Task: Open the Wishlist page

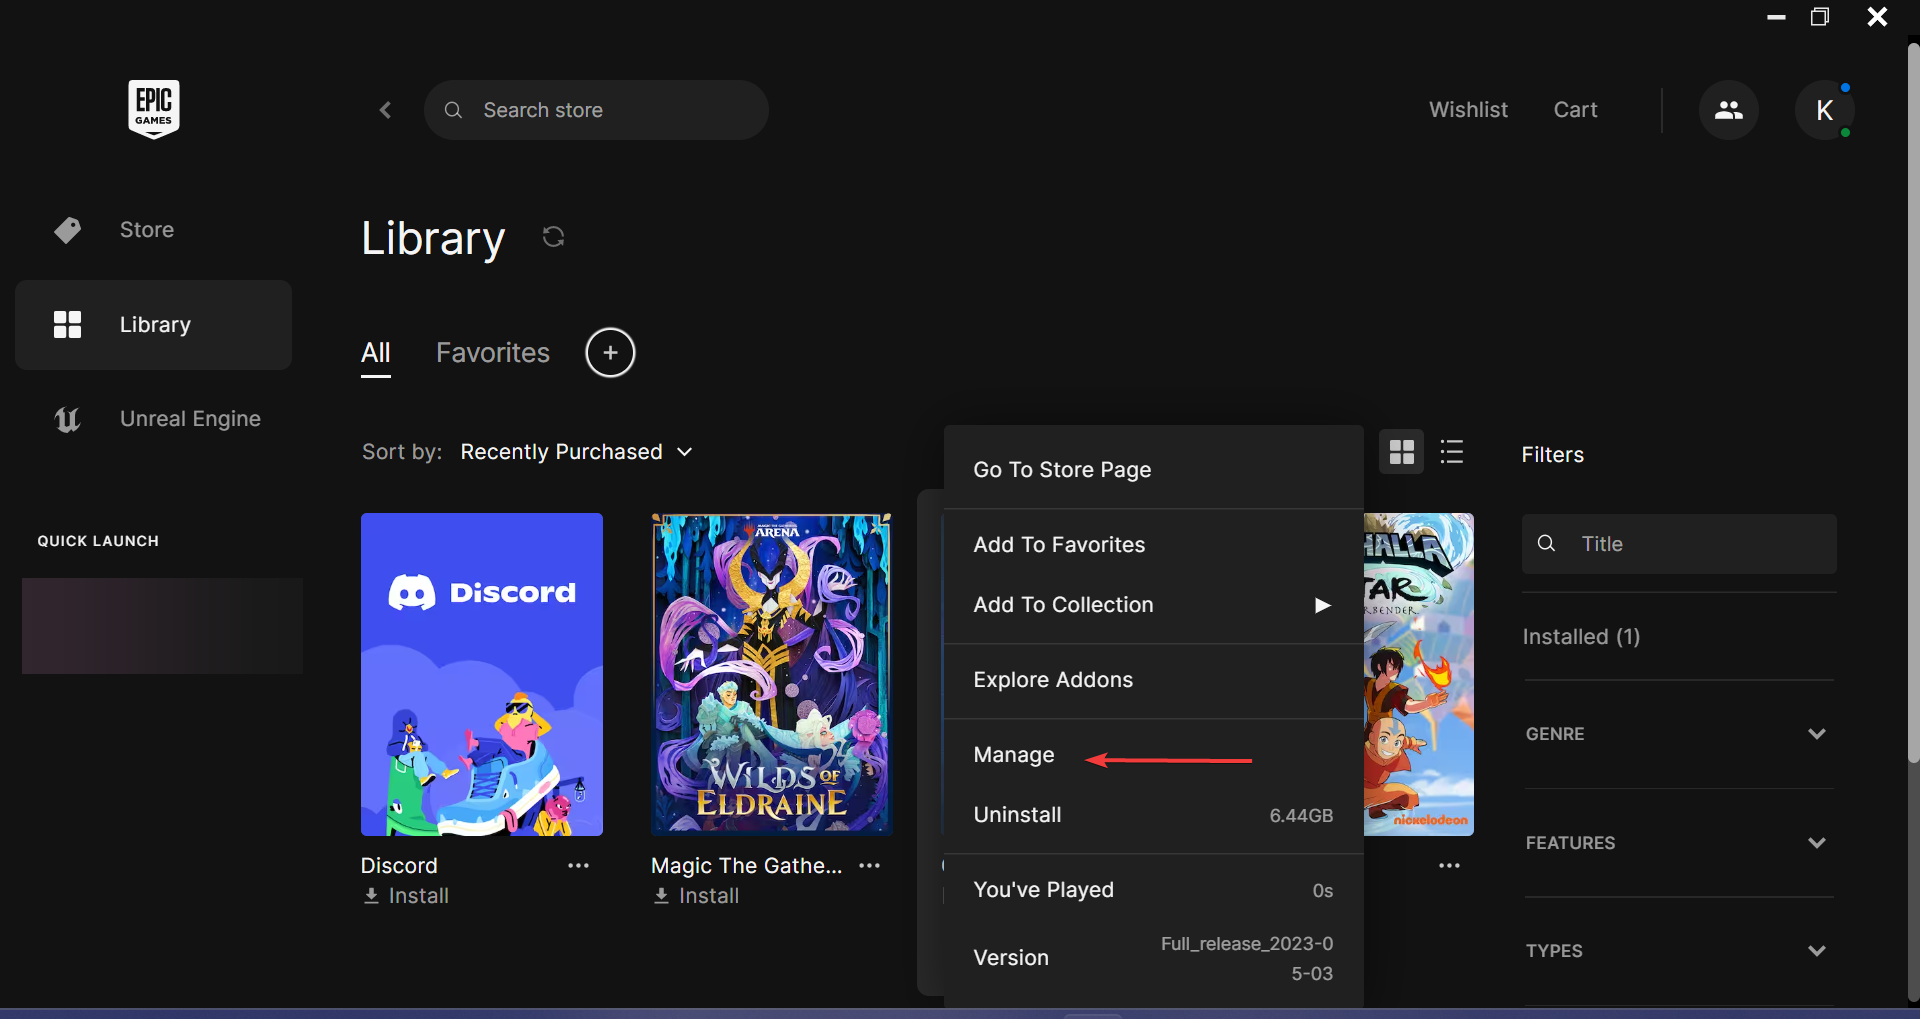Action: [x=1468, y=110]
